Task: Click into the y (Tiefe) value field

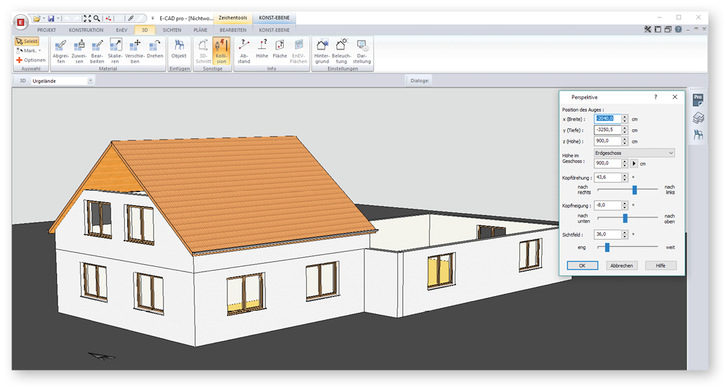Action: click(607, 130)
